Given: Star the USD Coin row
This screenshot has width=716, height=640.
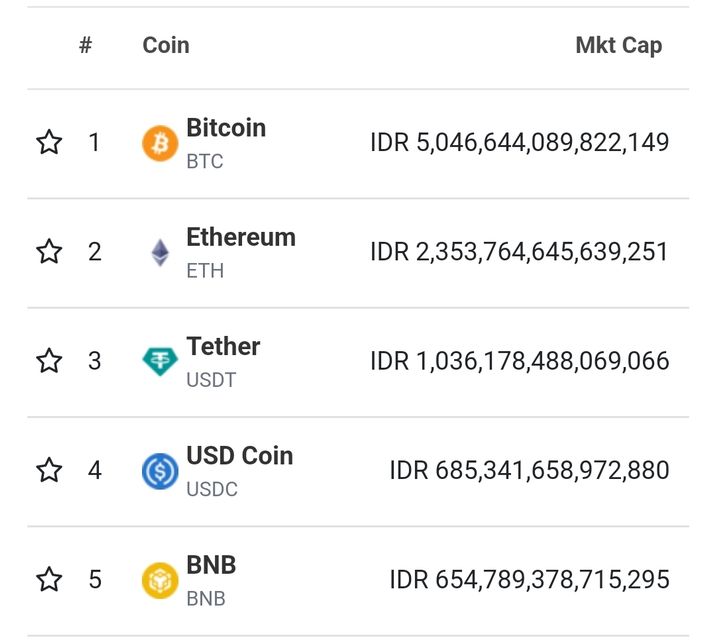Looking at the screenshot, I should click(x=49, y=469).
